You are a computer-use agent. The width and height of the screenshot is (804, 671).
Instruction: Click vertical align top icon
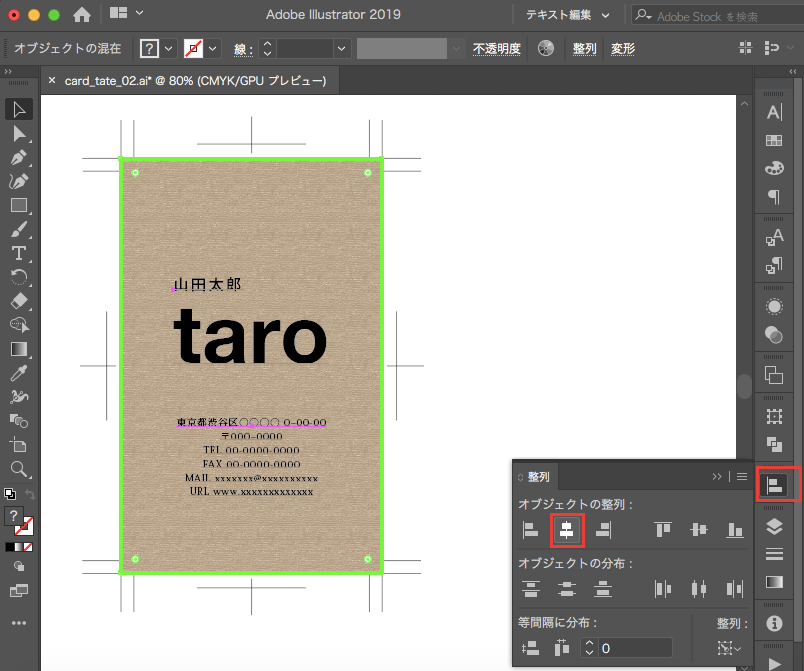663,530
